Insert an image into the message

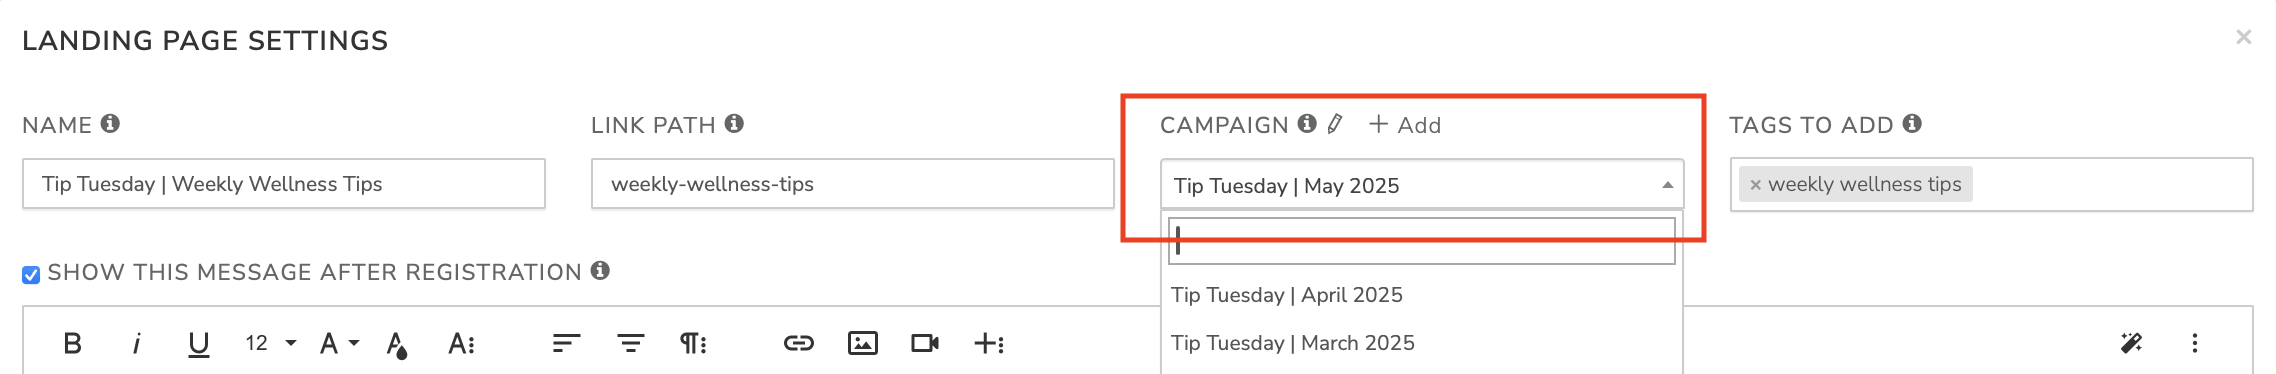(x=862, y=344)
